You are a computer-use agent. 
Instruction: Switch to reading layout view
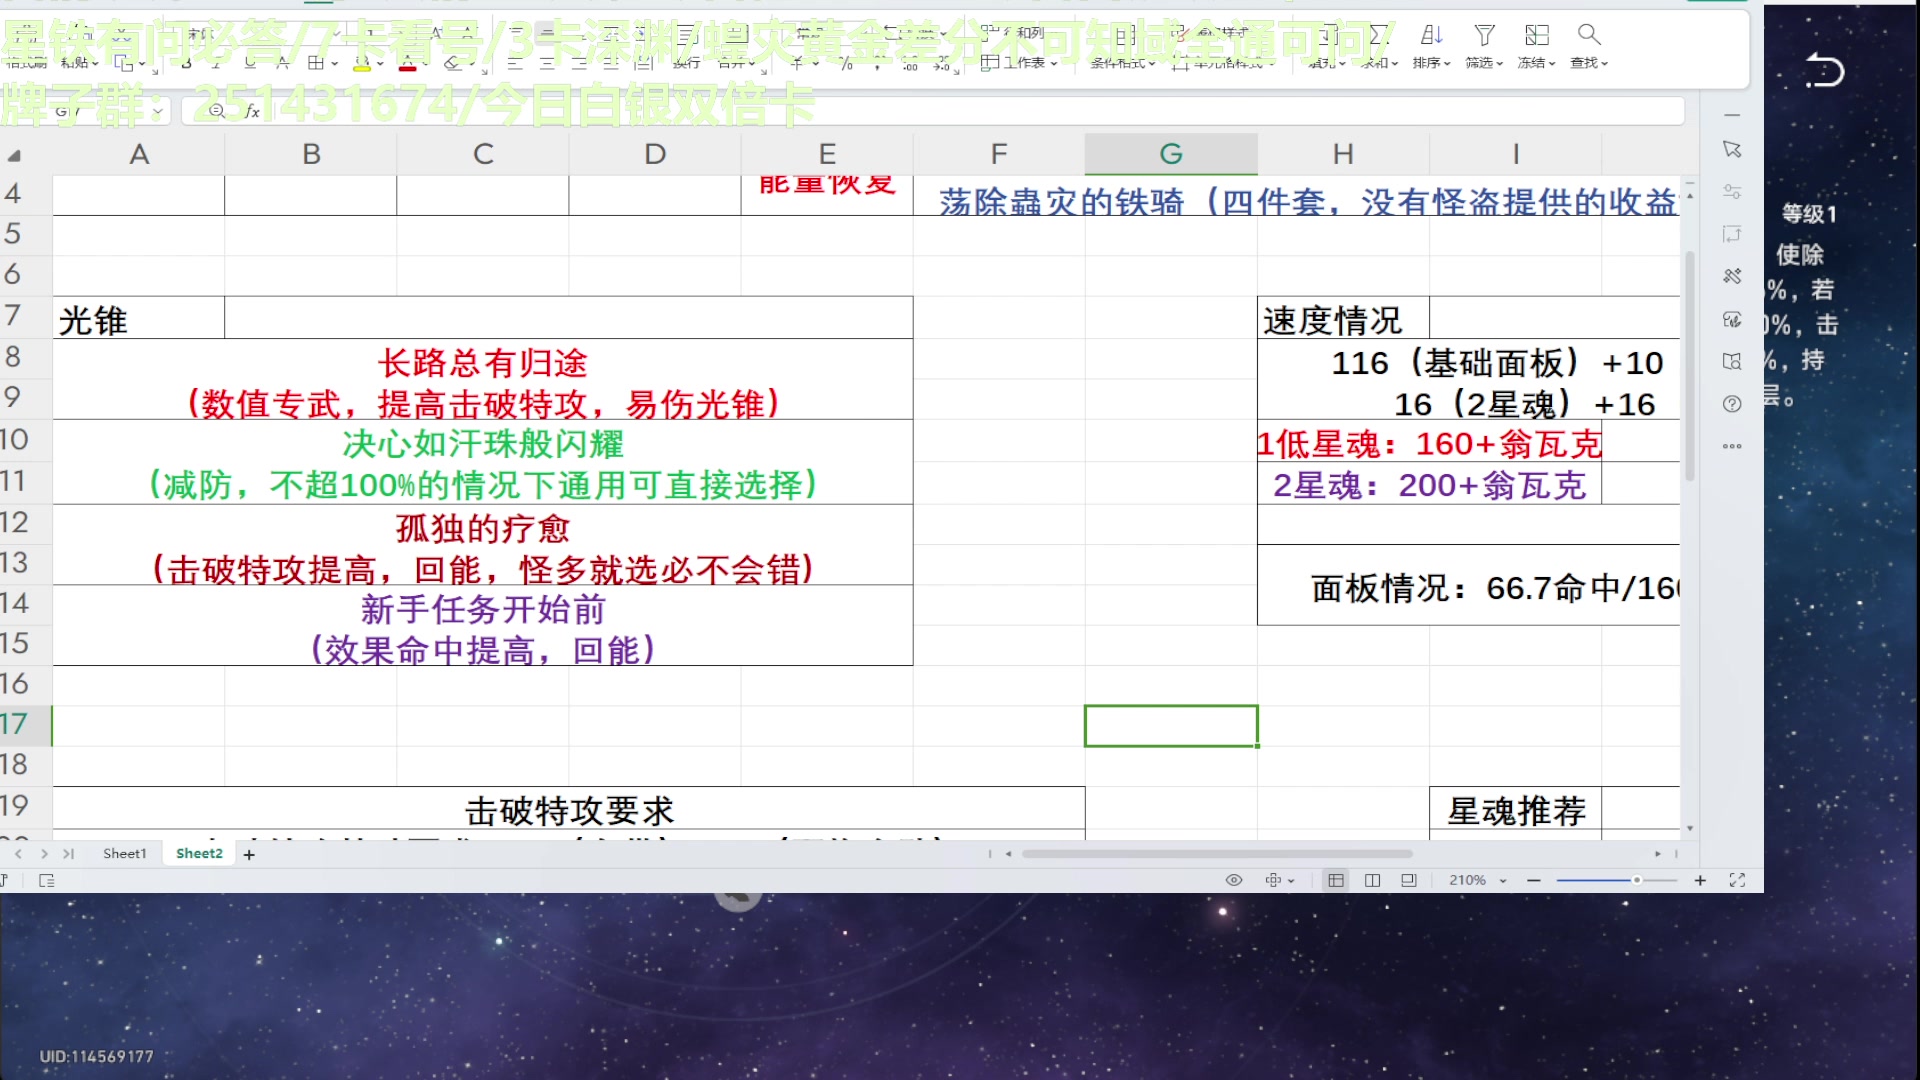point(1409,880)
